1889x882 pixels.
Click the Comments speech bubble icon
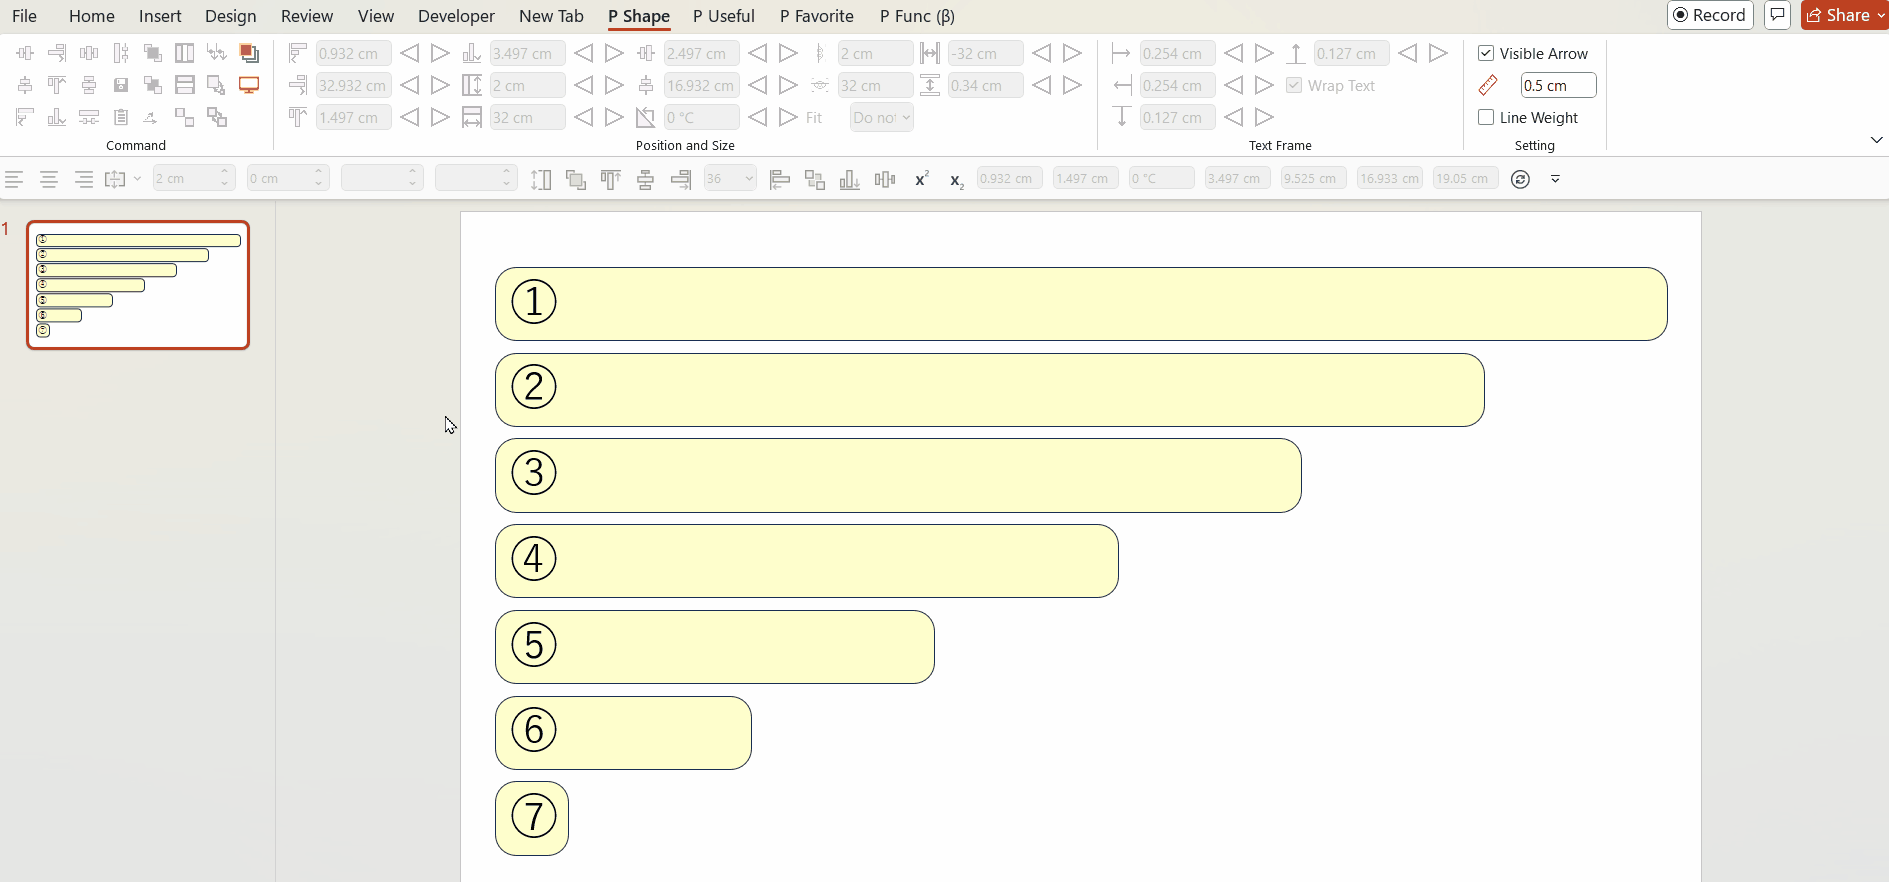(x=1777, y=15)
